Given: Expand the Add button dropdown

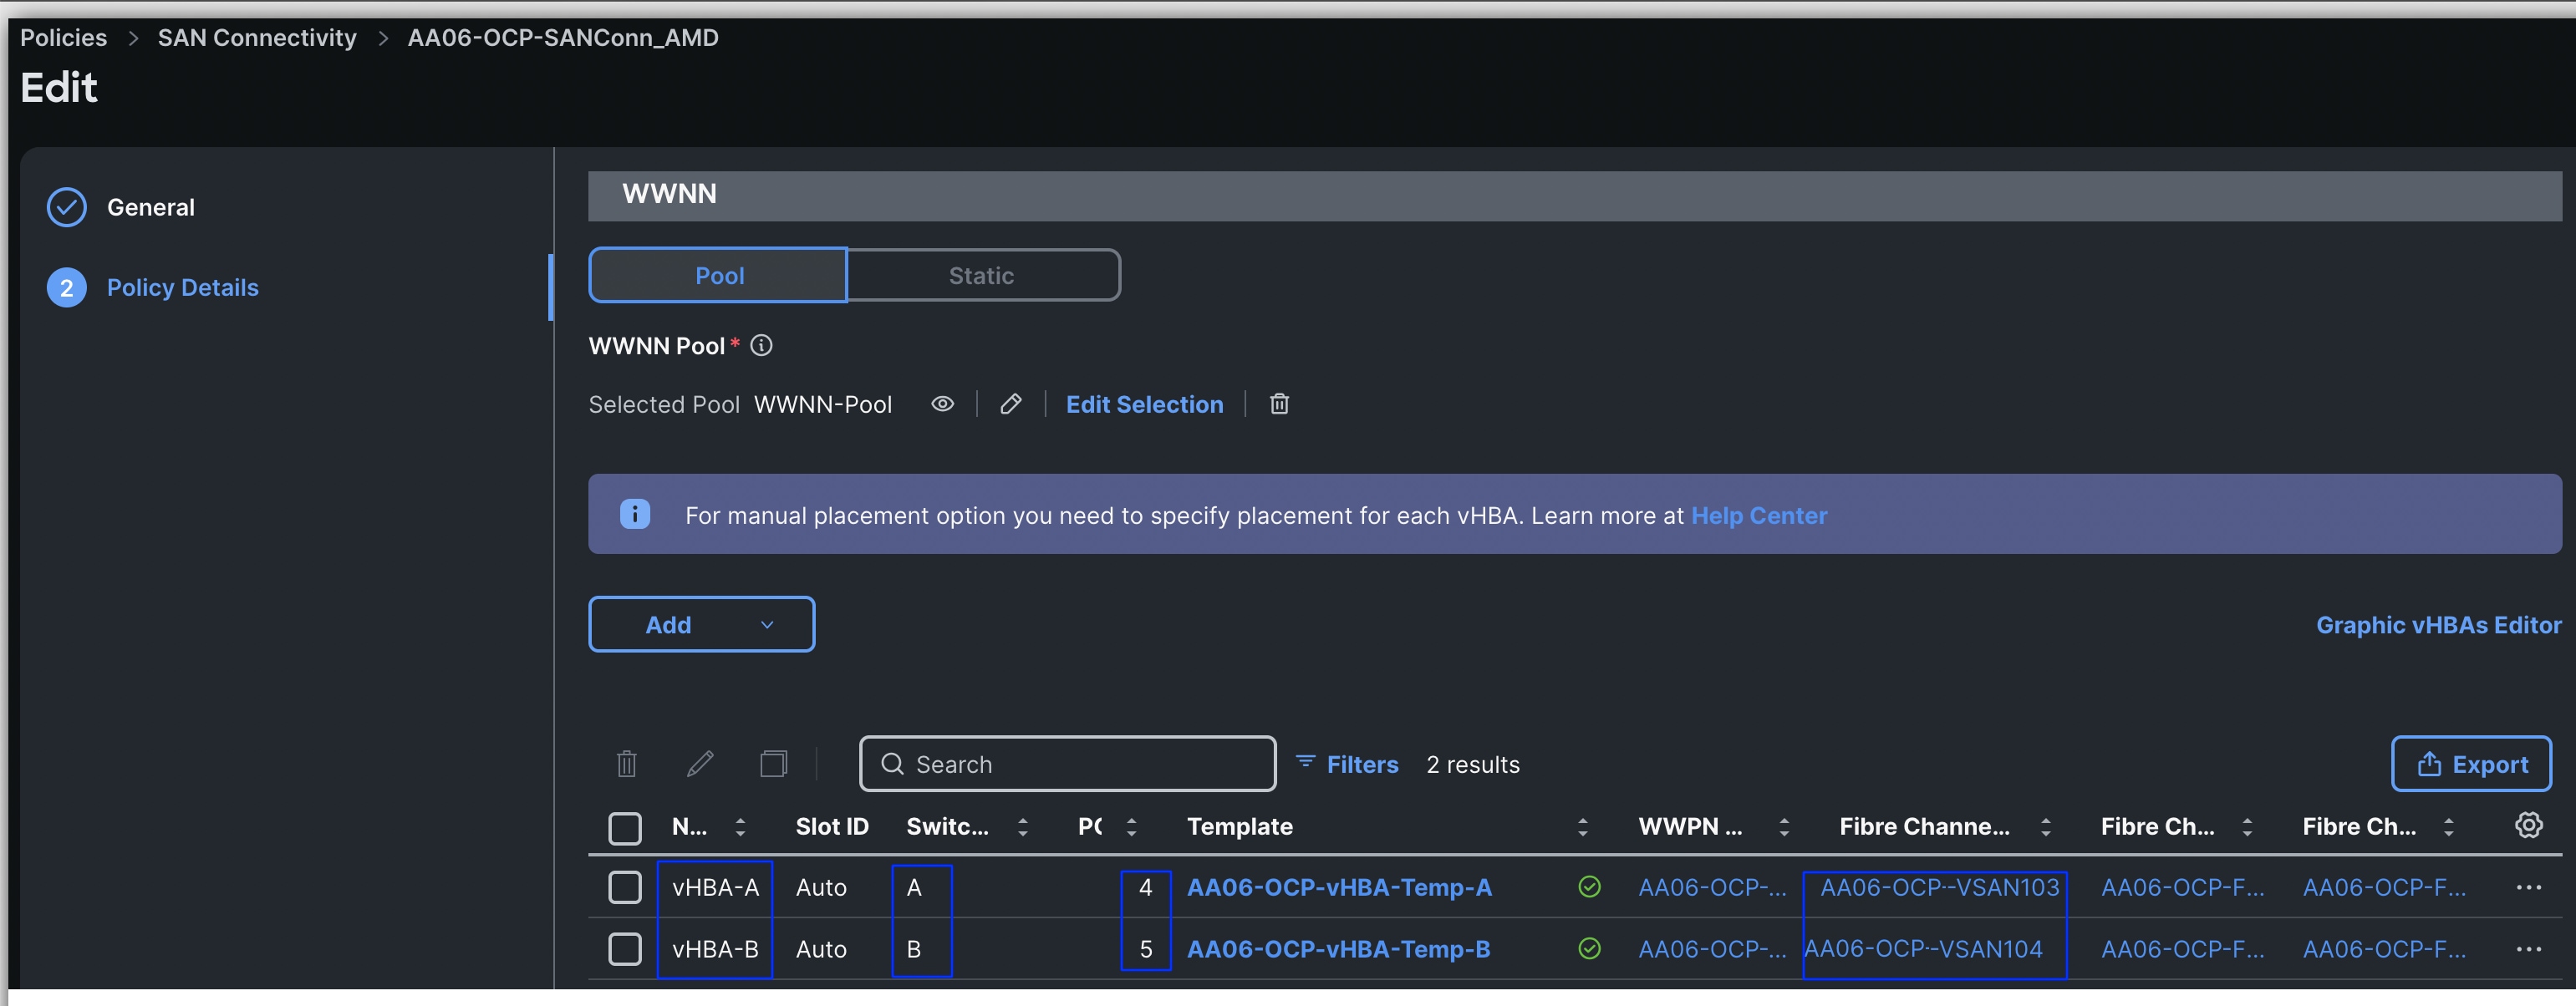Looking at the screenshot, I should [x=766, y=624].
